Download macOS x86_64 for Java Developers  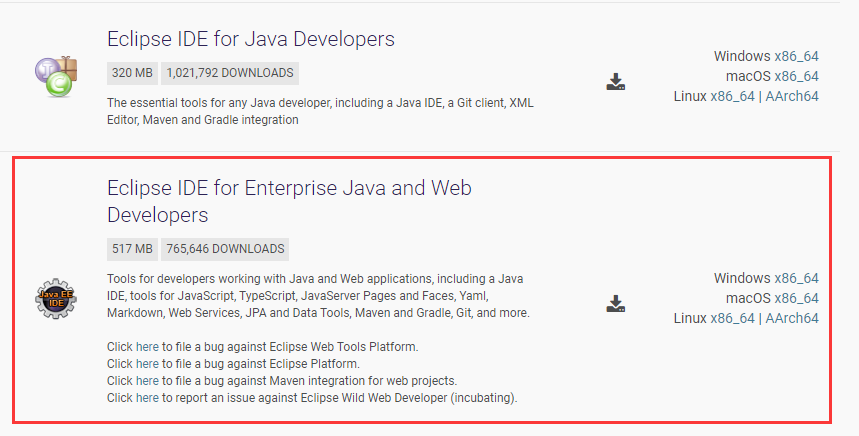pos(796,76)
